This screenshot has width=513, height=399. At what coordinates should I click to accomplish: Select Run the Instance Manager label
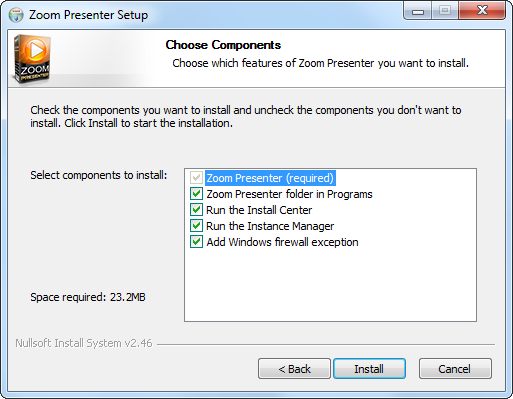click(x=270, y=226)
